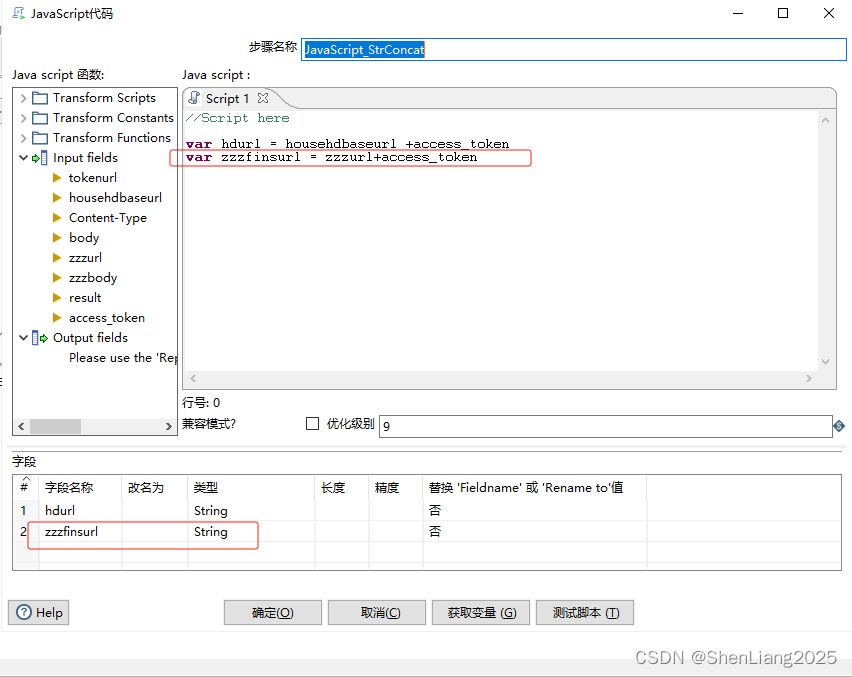Expand the Transform Constants node
This screenshot has height=677, width=852.
point(21,117)
